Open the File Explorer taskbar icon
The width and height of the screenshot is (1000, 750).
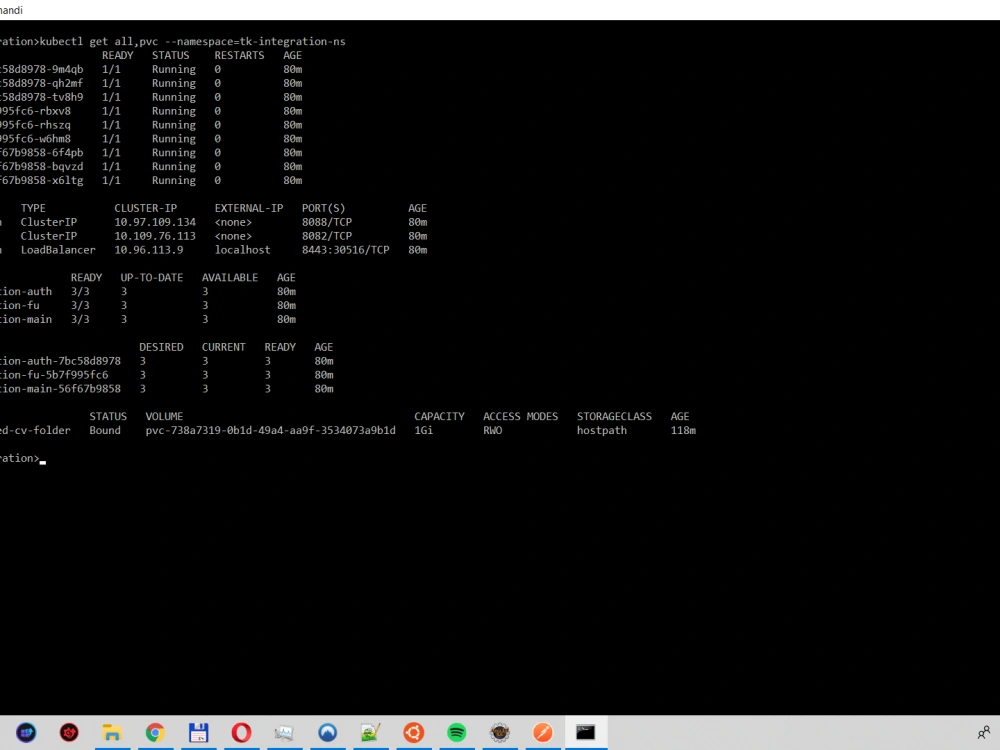(x=112, y=732)
